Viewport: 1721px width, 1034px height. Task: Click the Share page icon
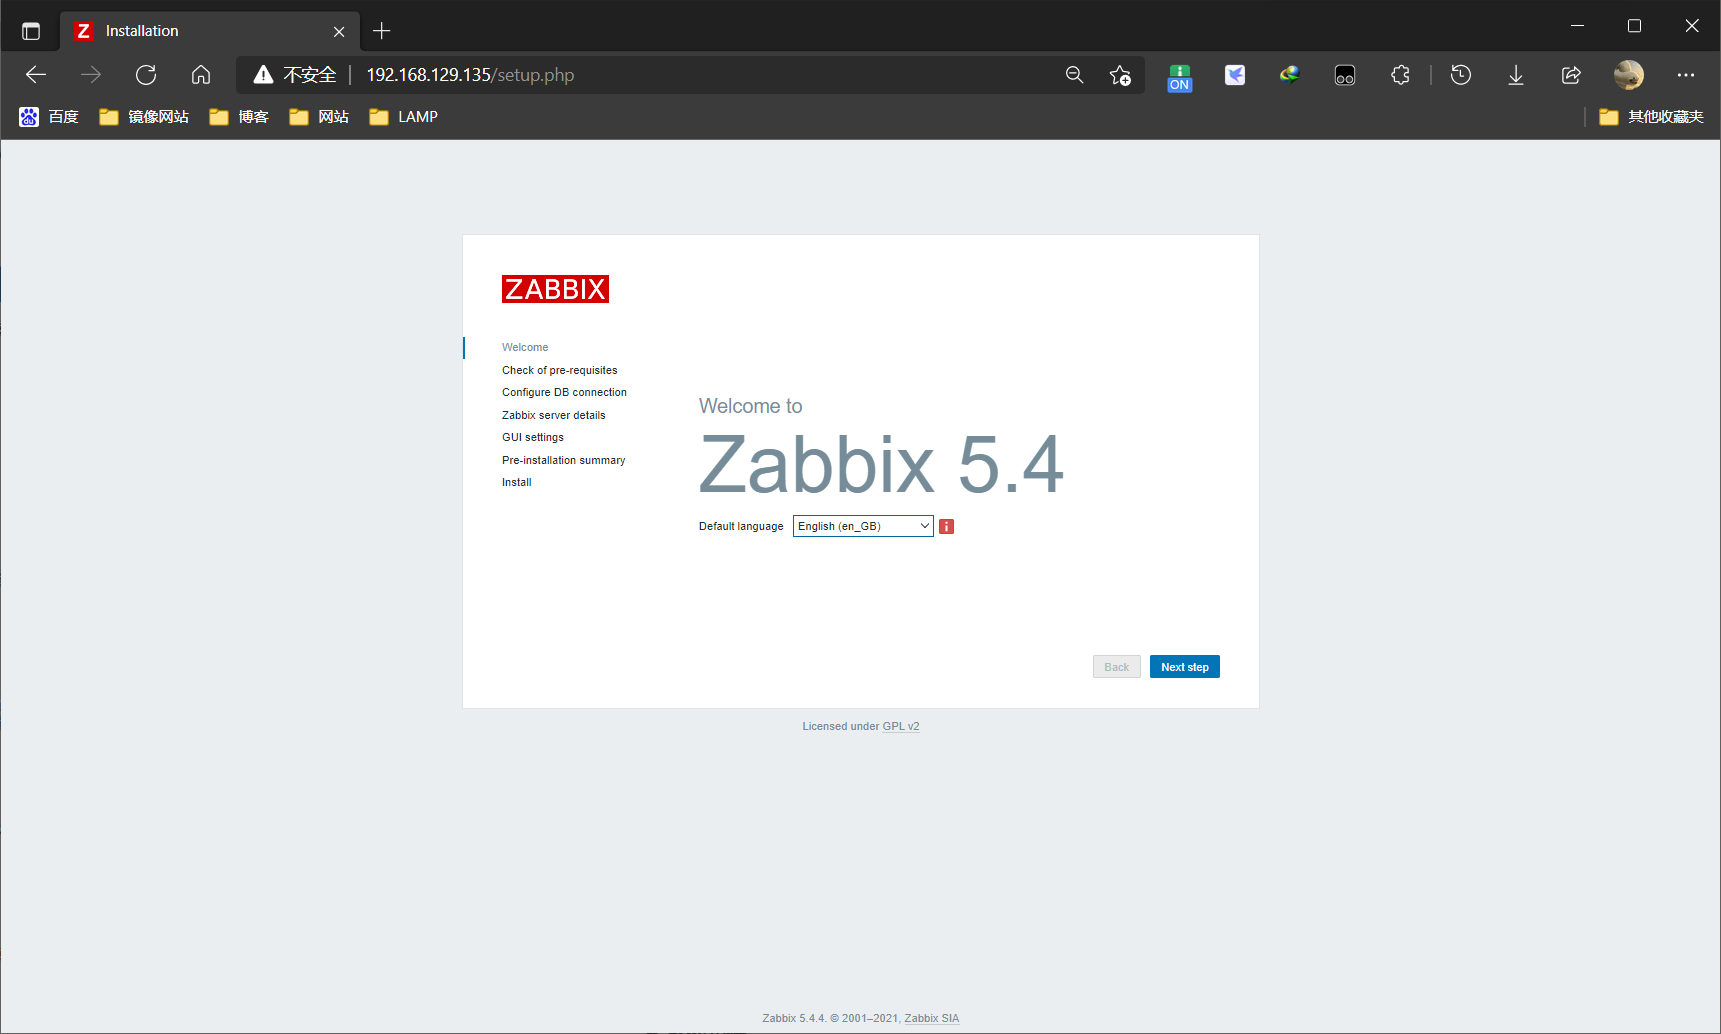pyautogui.click(x=1571, y=75)
